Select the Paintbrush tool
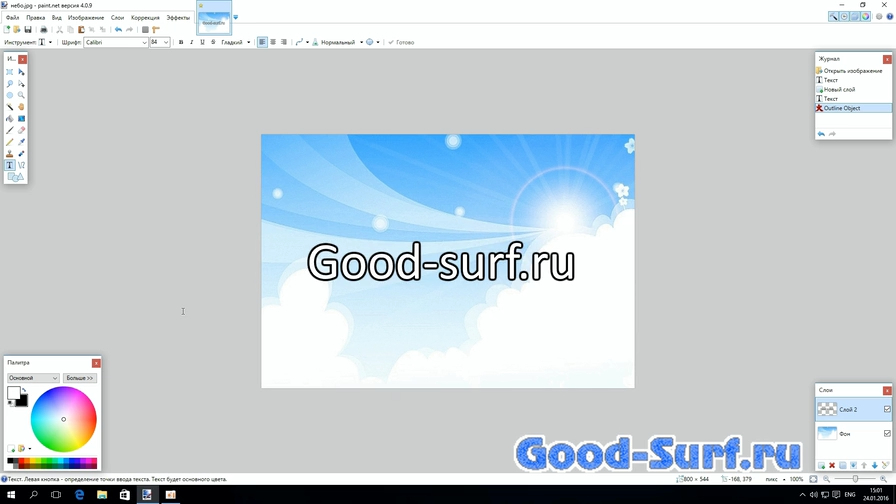This screenshot has height=504, width=896. pyautogui.click(x=10, y=130)
